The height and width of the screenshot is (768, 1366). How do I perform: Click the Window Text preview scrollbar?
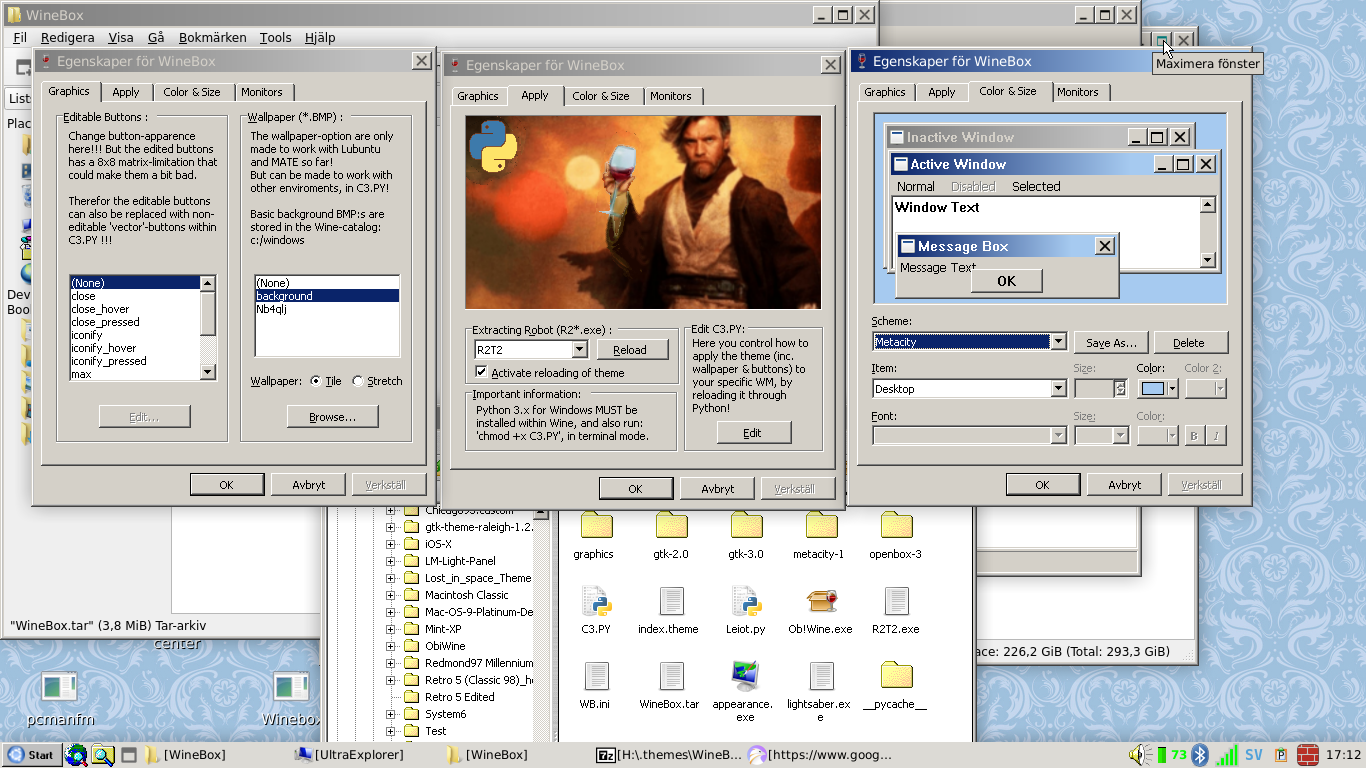point(1208,233)
